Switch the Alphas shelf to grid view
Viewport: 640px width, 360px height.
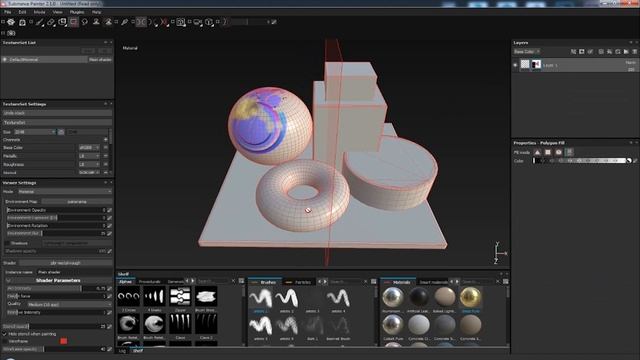point(241,281)
